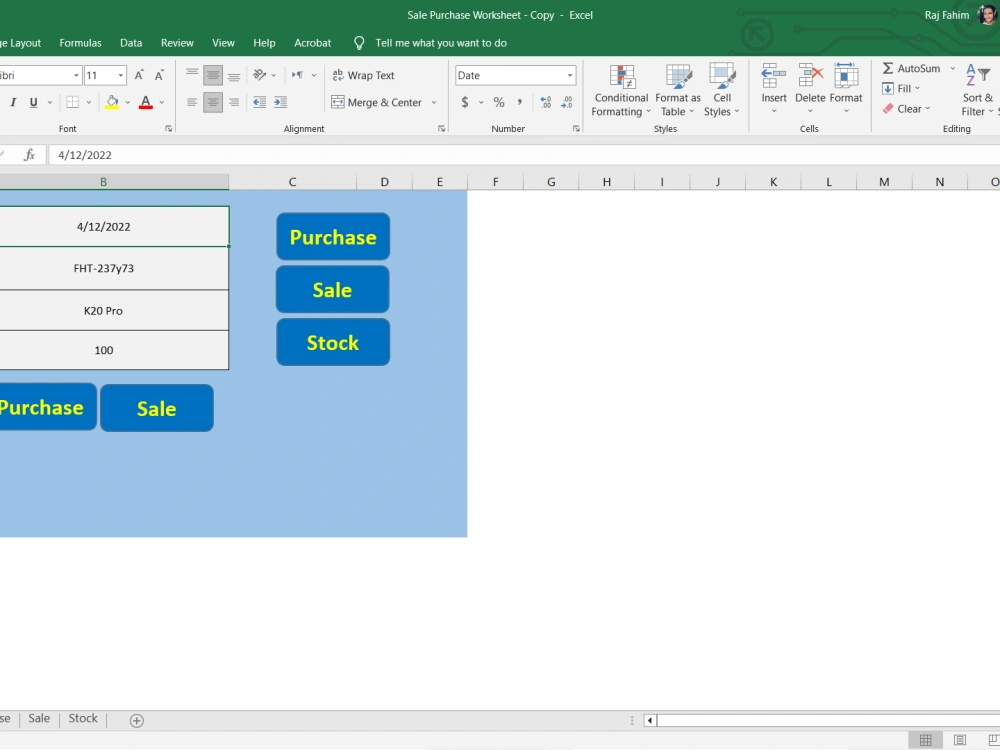Apply Comma Style
This screenshot has height=750, width=1000.
click(x=520, y=102)
